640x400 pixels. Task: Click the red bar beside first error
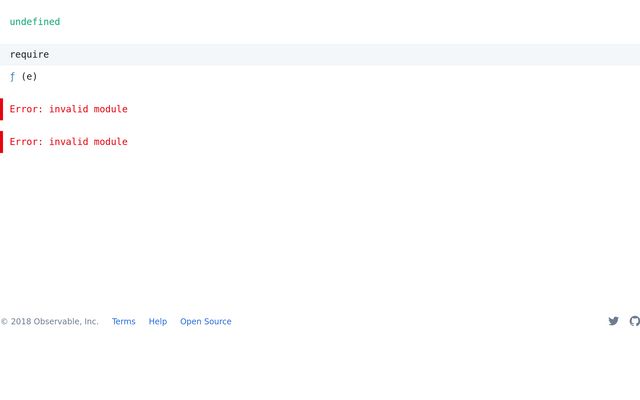pos(2,109)
